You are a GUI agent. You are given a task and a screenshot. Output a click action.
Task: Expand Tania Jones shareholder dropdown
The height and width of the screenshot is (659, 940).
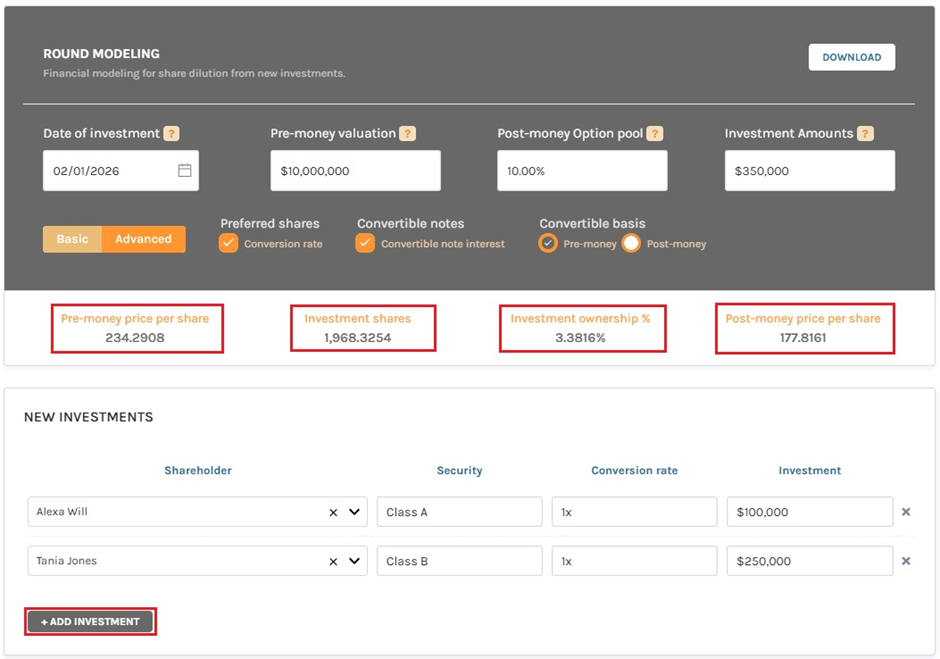[354, 561]
